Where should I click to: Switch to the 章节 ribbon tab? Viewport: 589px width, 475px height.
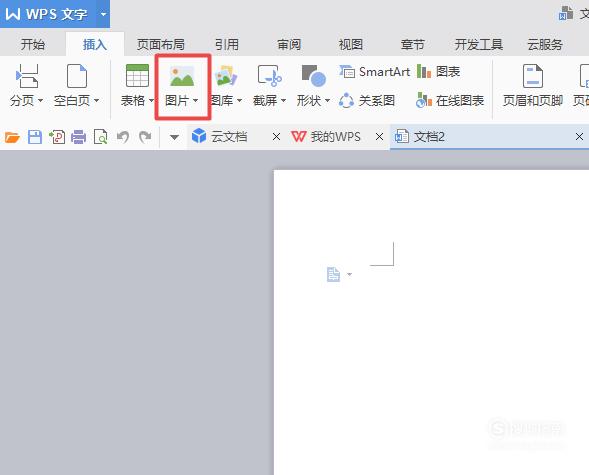[412, 45]
